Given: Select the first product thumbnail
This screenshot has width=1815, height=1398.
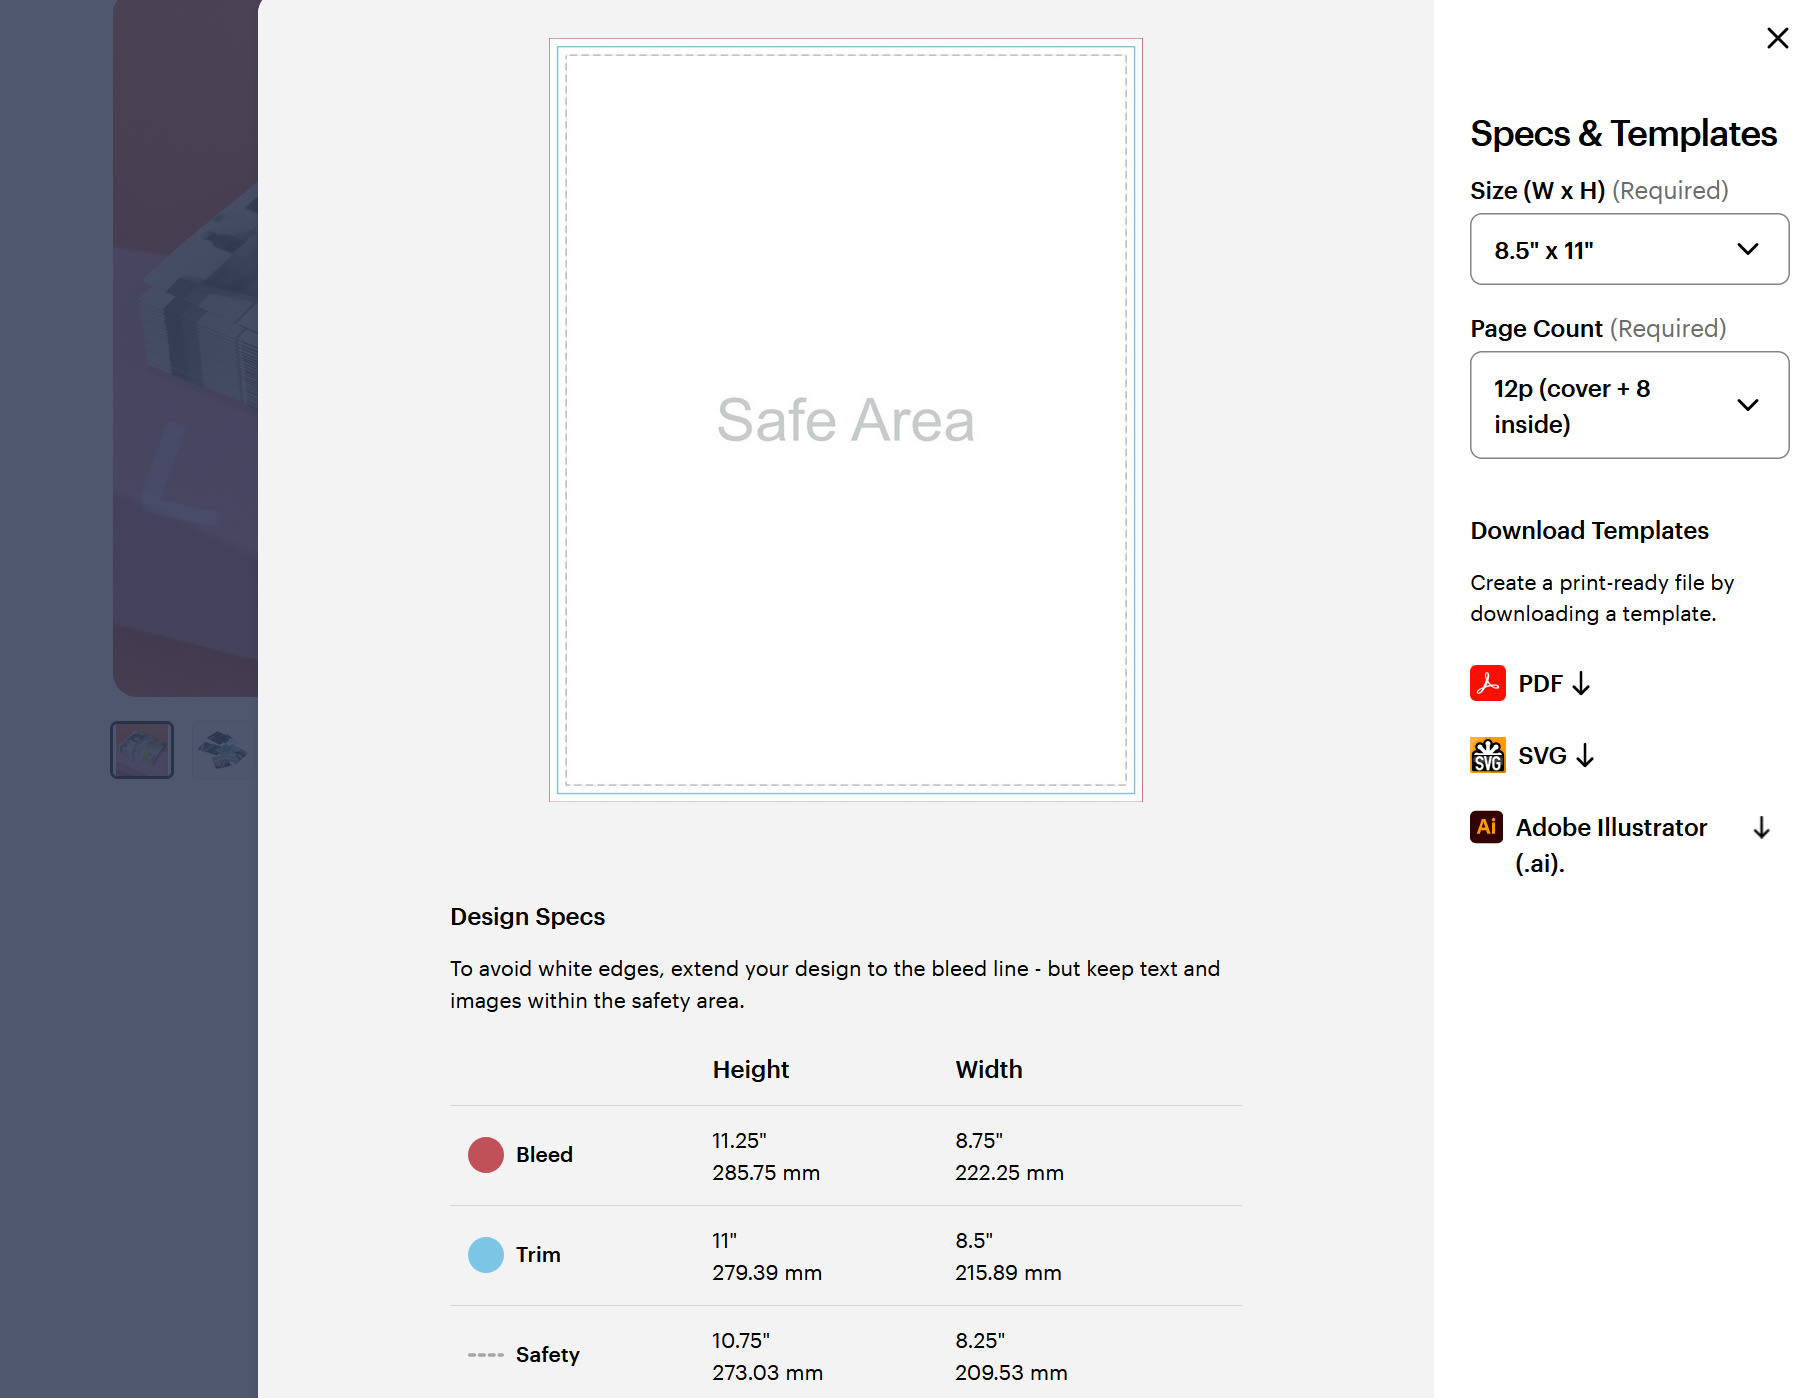Looking at the screenshot, I should pyautogui.click(x=142, y=750).
